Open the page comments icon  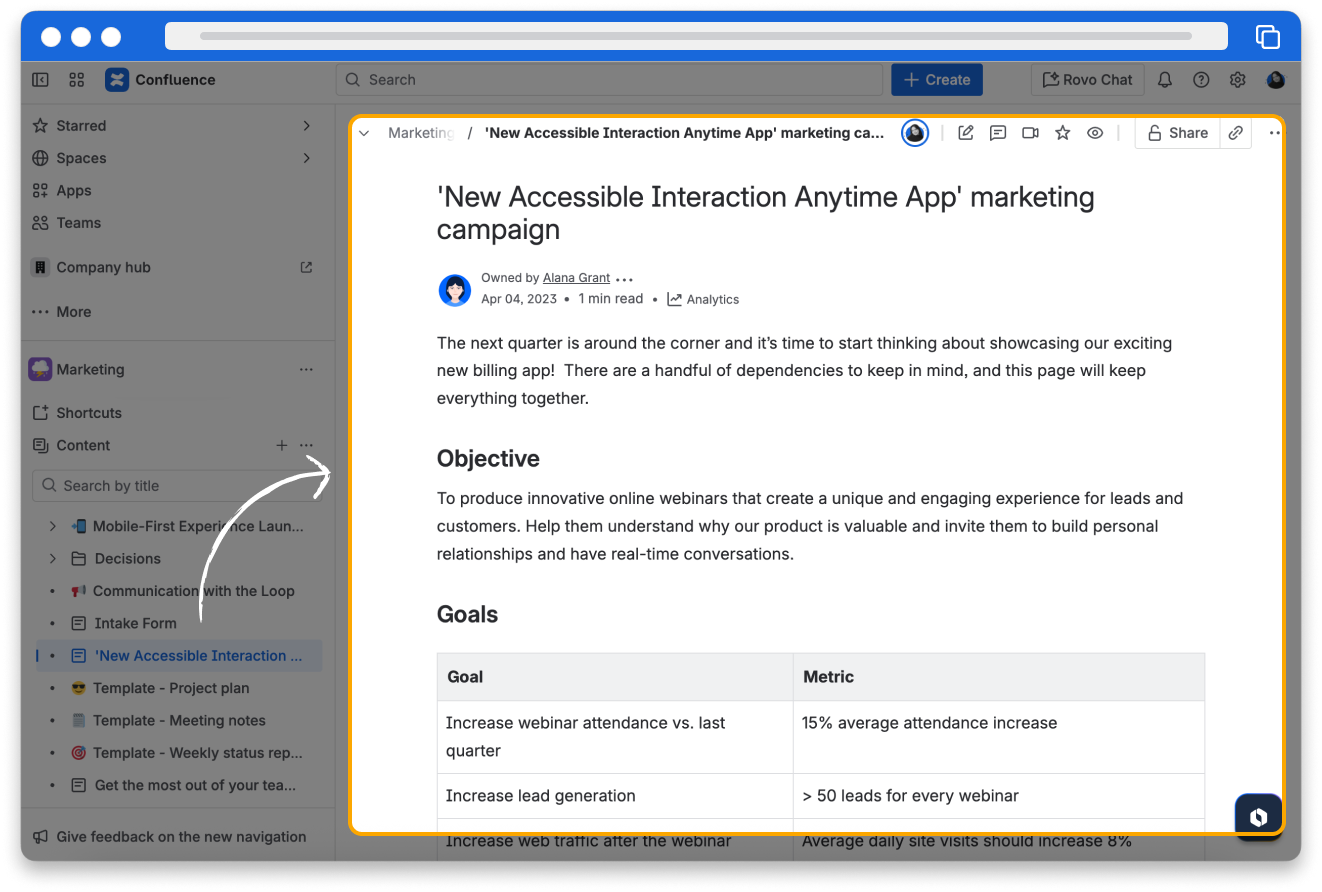point(998,133)
